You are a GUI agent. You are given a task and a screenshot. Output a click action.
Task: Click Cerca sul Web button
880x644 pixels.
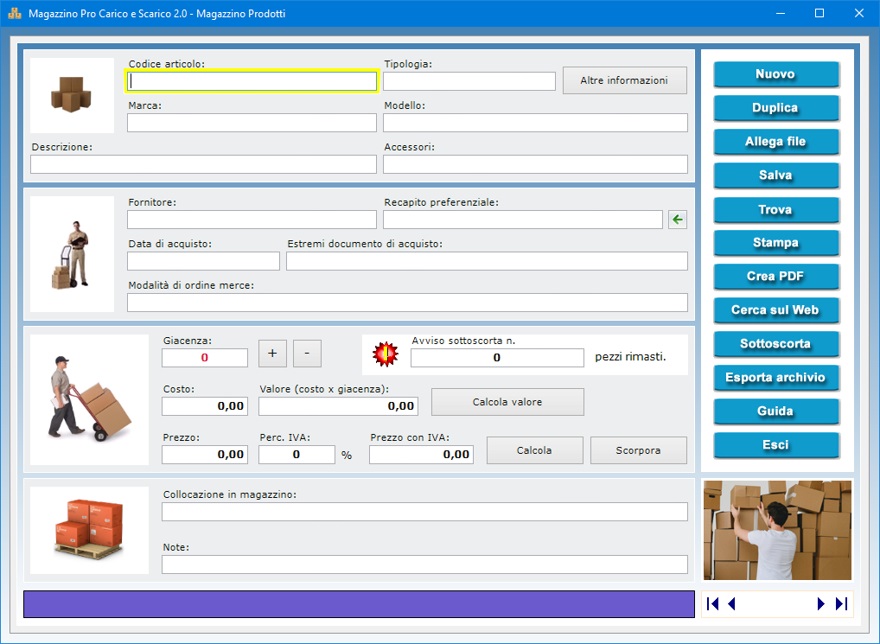(776, 310)
